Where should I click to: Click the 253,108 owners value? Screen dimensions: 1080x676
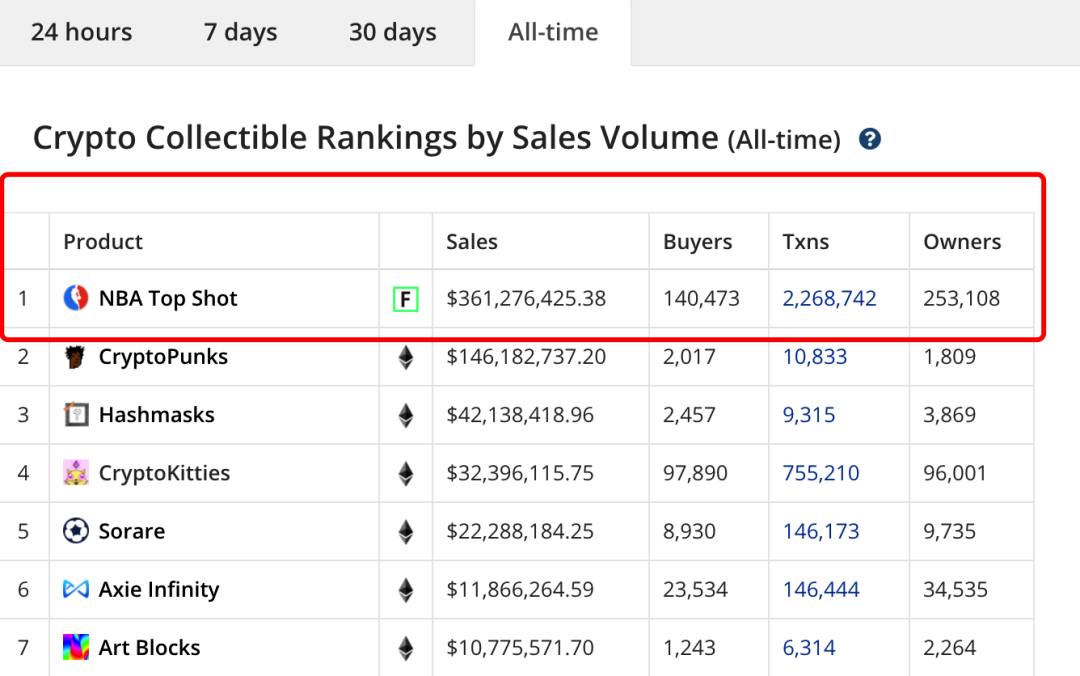pyautogui.click(x=962, y=298)
